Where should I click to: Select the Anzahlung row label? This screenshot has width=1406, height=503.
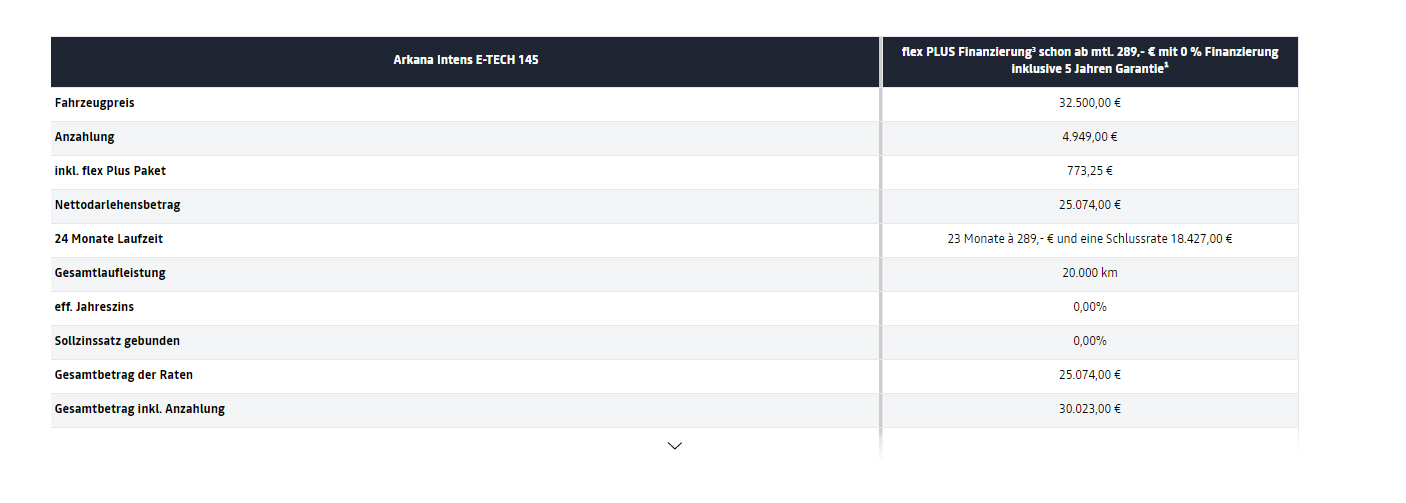[x=85, y=137]
